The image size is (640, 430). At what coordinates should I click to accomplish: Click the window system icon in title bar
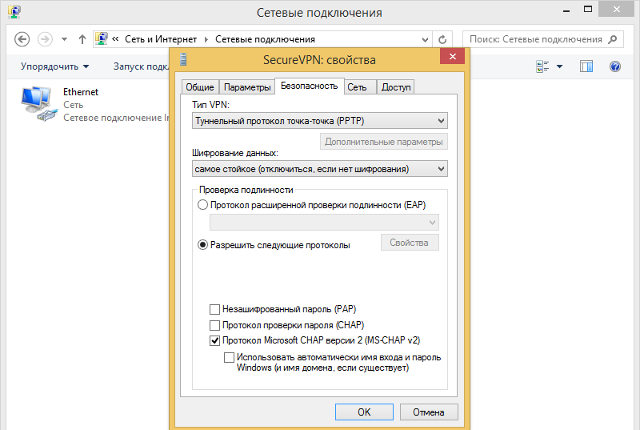click(x=15, y=11)
